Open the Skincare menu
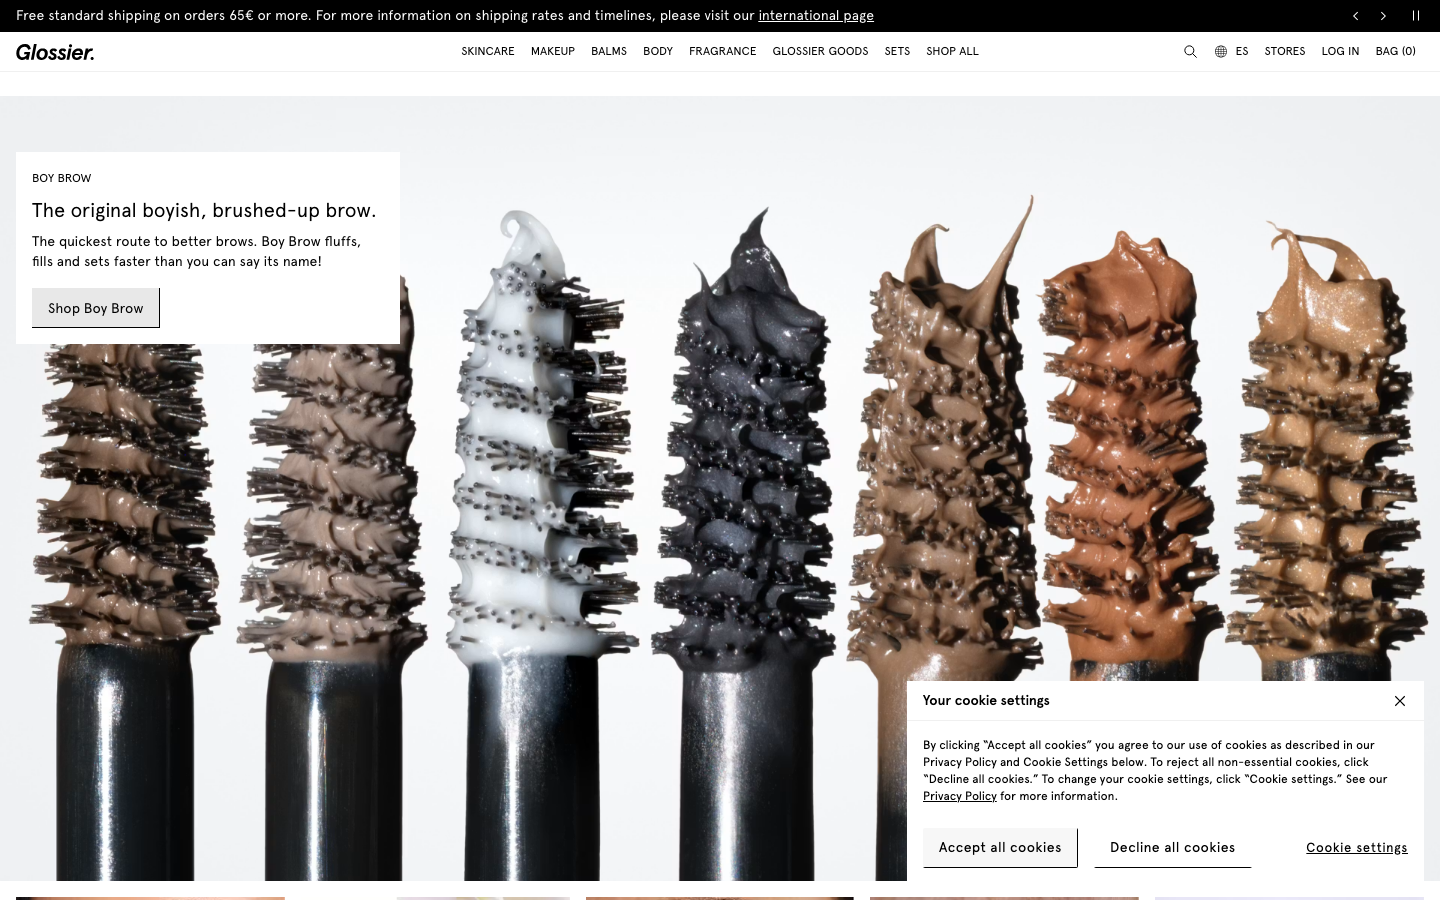This screenshot has height=900, width=1440. pyautogui.click(x=488, y=51)
